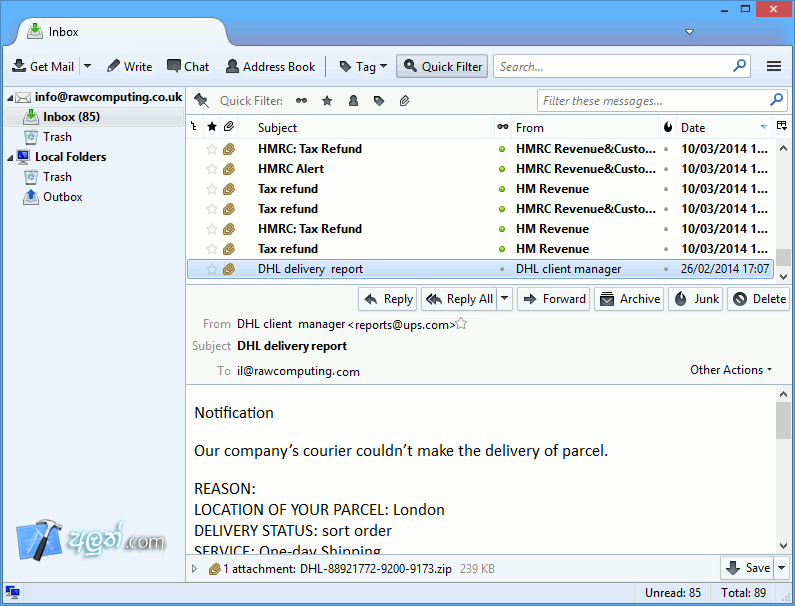Select DHL delivery report in message list

481,269
